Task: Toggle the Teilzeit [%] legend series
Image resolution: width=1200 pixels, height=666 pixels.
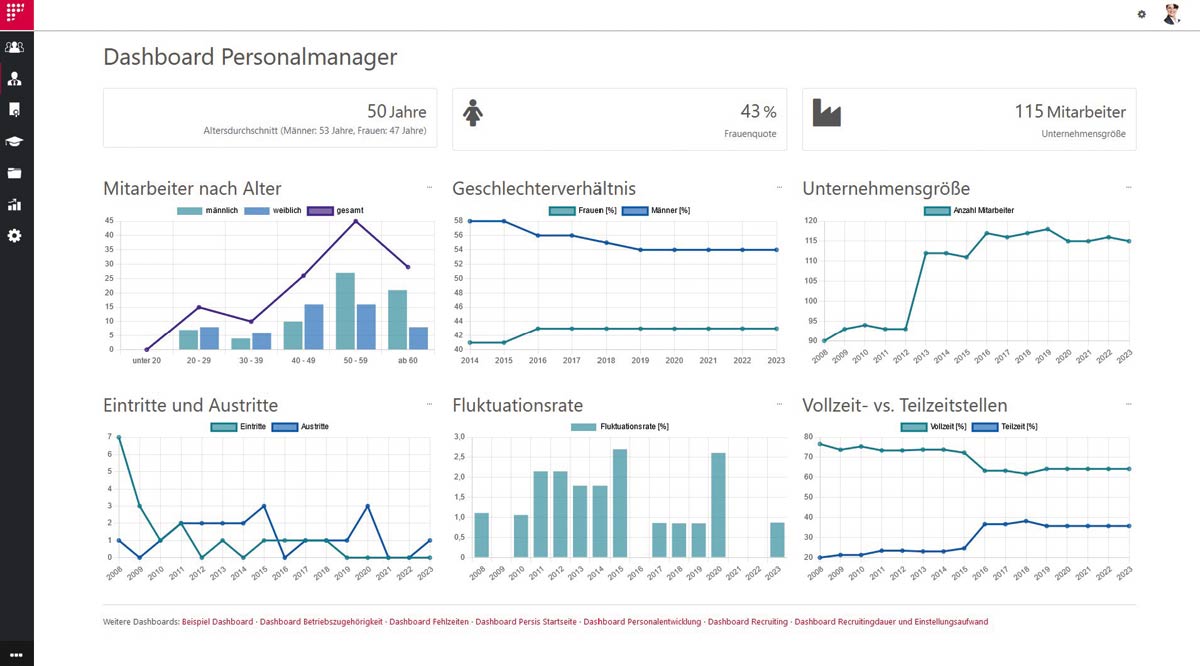Action: click(1005, 427)
